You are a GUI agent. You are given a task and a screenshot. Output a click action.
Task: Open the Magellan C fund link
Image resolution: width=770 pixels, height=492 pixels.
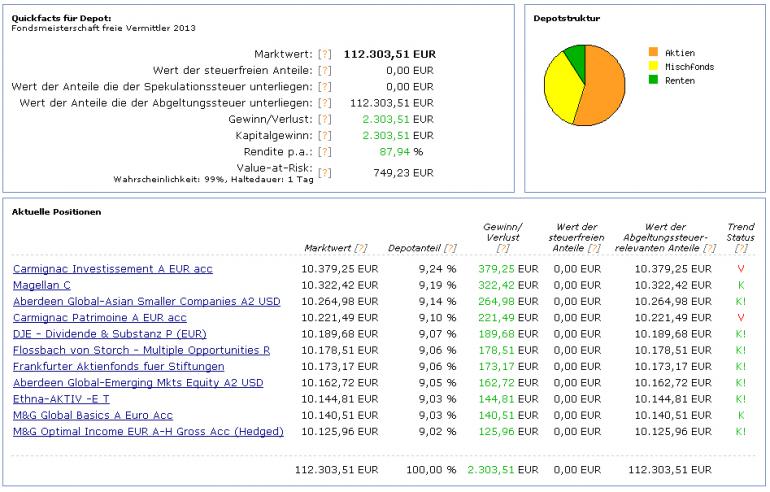click(x=42, y=285)
